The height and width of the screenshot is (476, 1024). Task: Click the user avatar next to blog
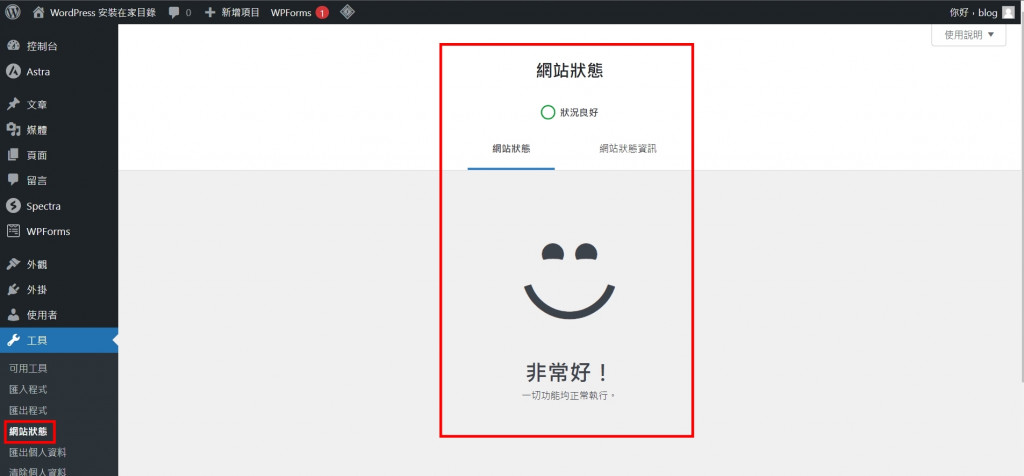[x=1008, y=12]
